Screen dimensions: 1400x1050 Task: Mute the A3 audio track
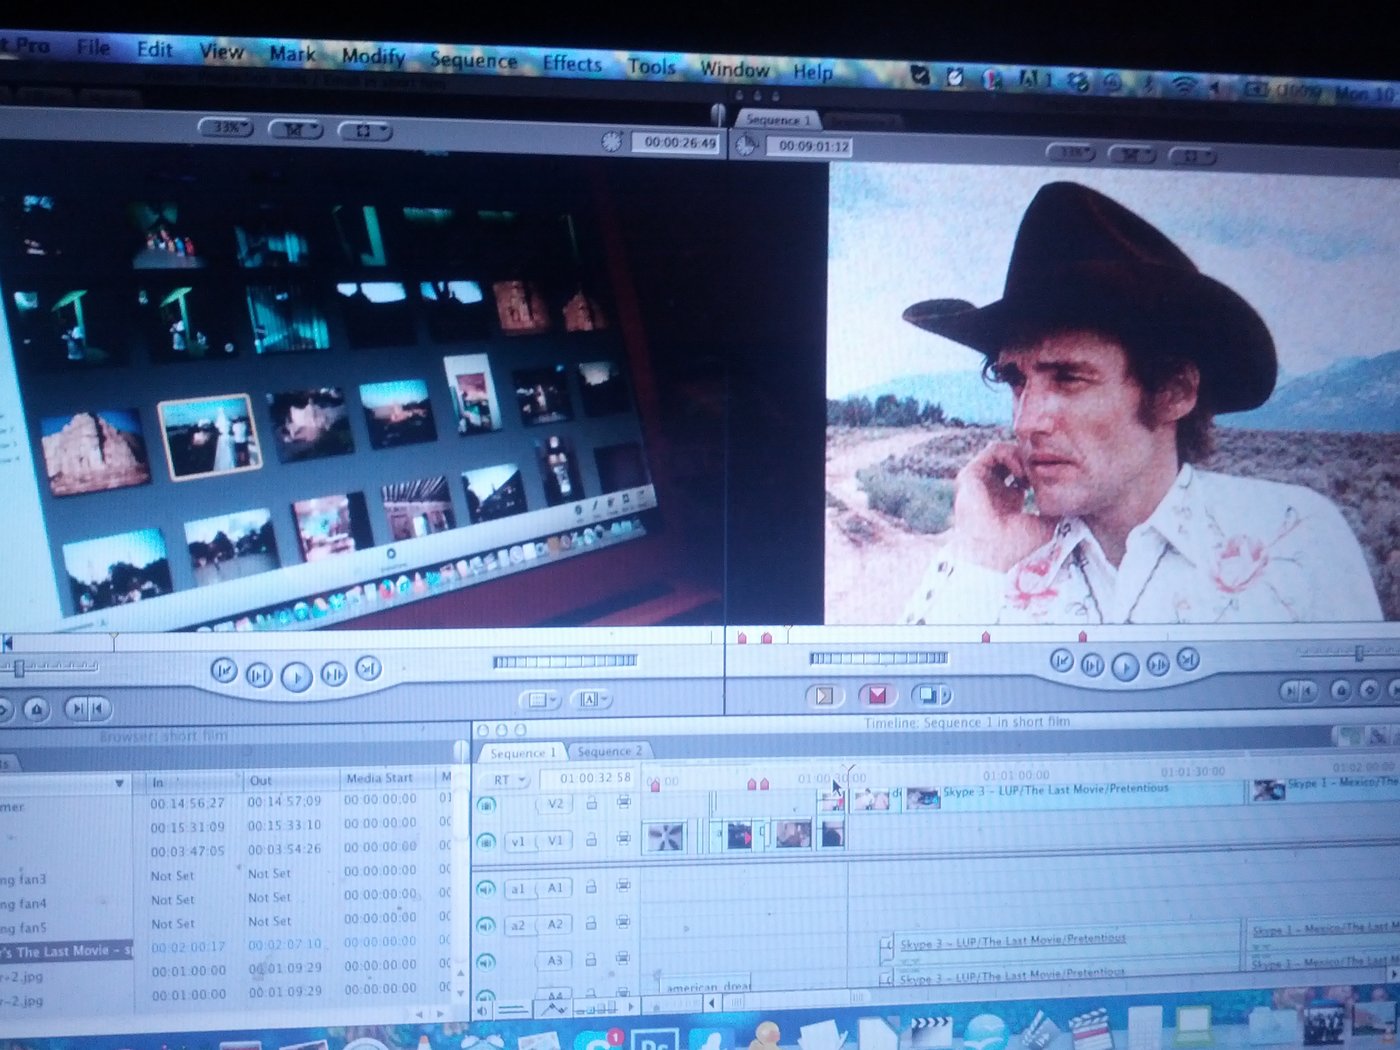click(486, 962)
